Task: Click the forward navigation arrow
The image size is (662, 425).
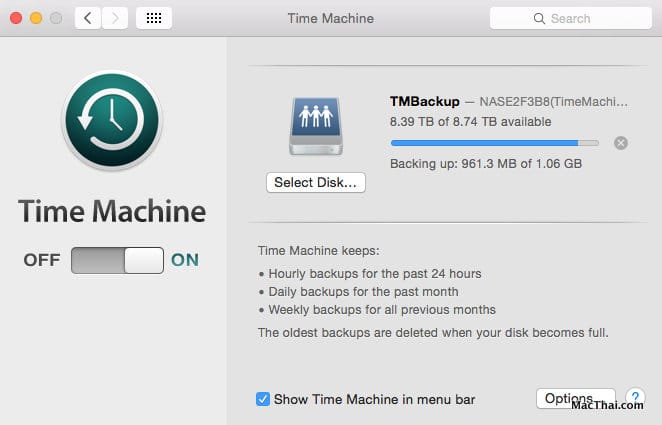Action: tap(115, 18)
